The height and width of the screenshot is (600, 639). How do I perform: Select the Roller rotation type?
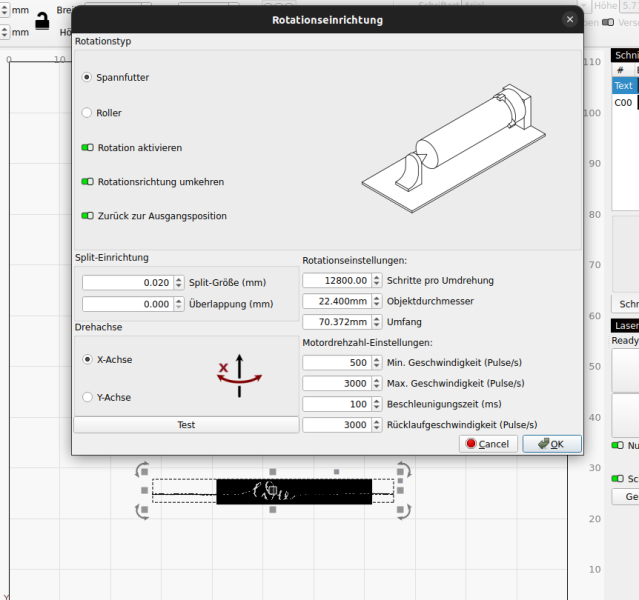pos(86,112)
